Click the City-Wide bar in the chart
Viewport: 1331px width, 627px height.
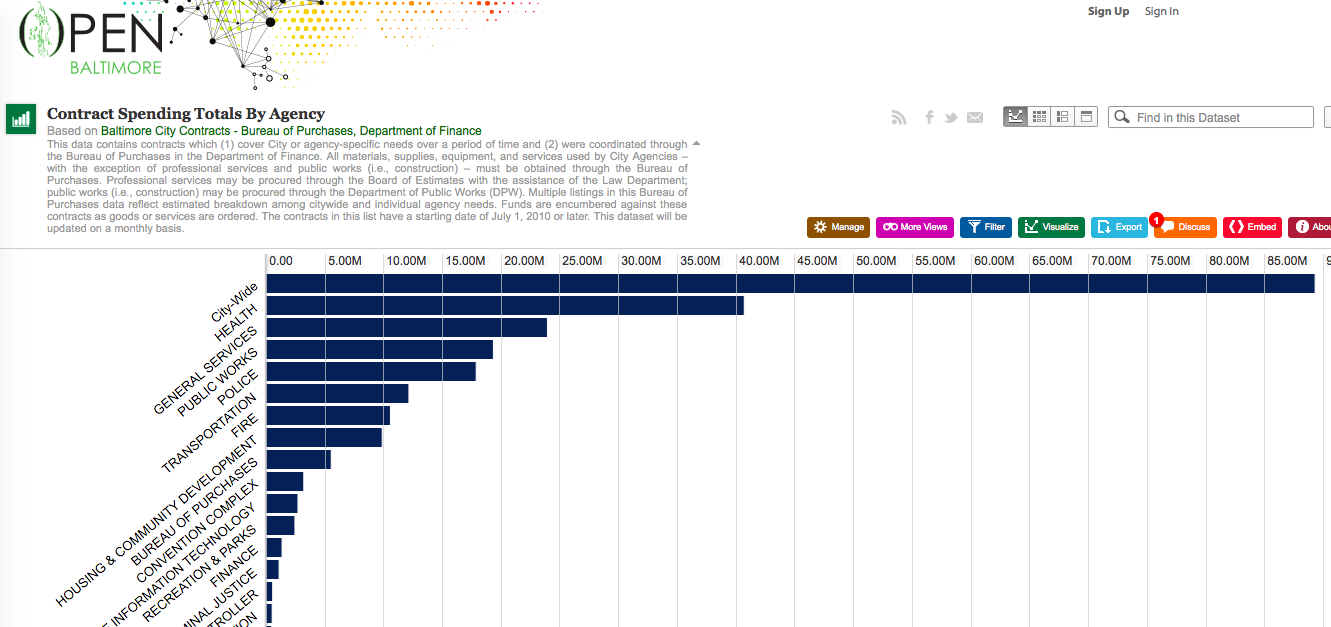[x=790, y=284]
